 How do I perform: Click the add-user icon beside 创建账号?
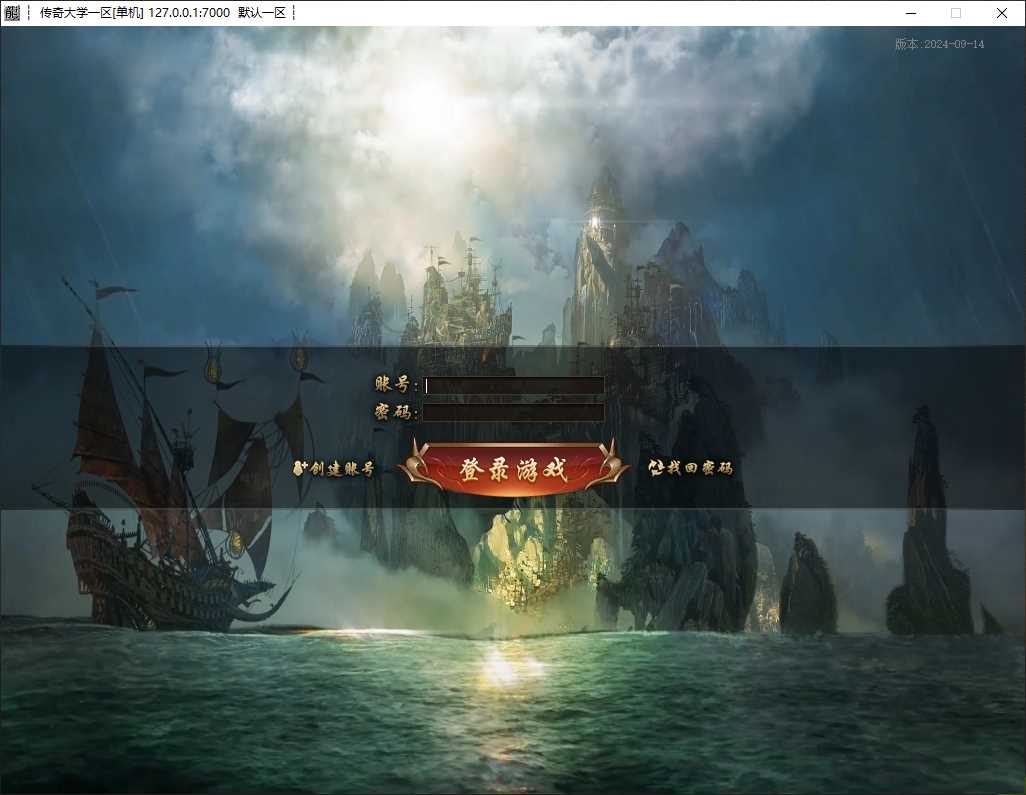point(300,468)
